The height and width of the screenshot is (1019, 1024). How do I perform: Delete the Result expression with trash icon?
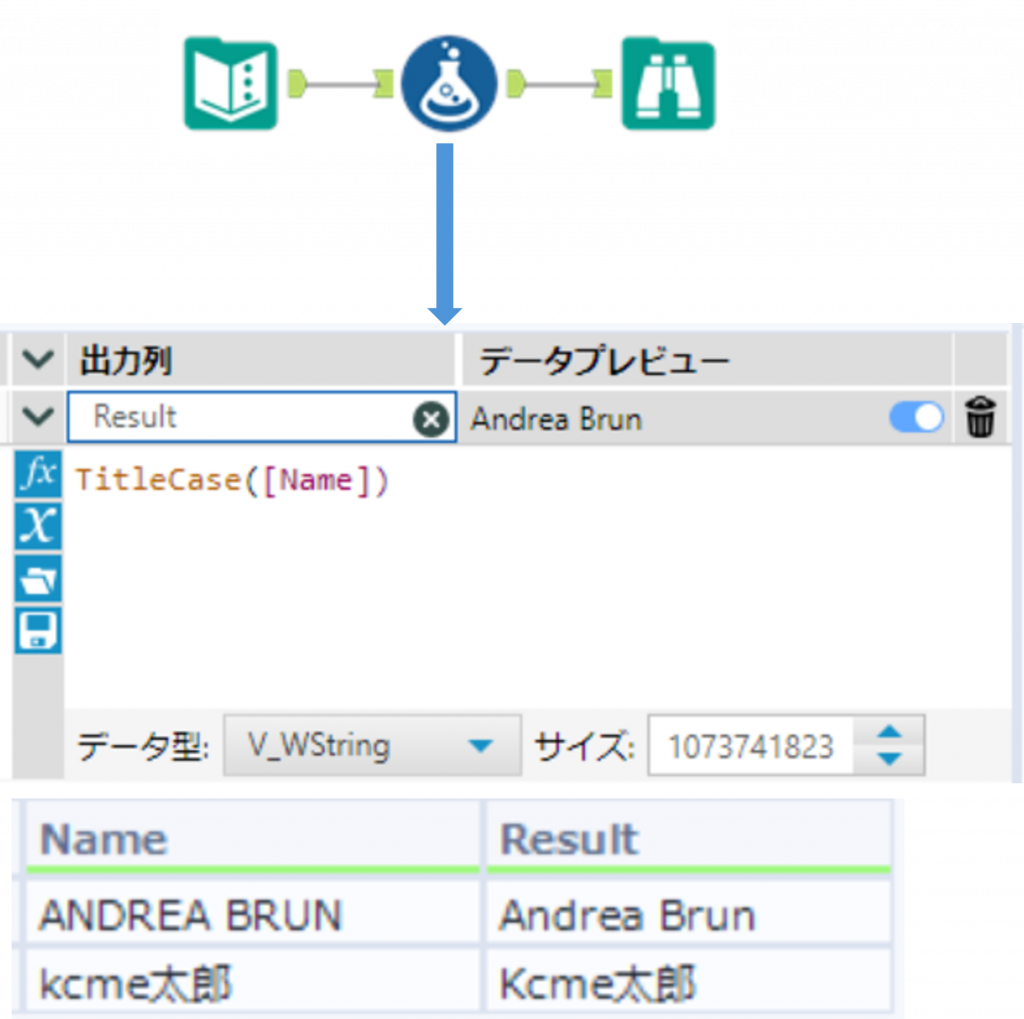980,418
